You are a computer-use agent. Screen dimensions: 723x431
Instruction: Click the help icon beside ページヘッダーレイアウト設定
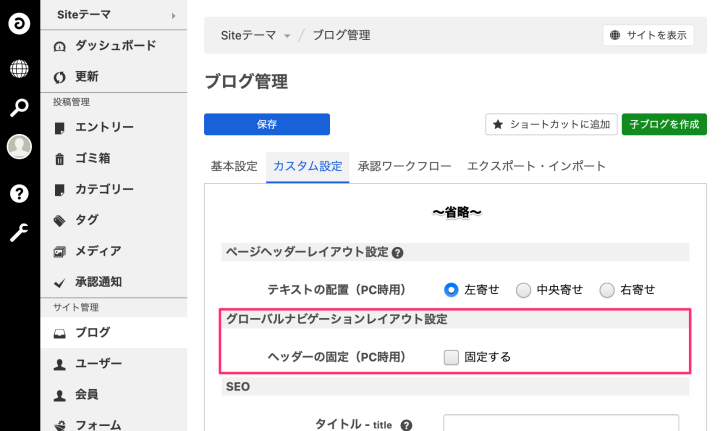pyautogui.click(x=398, y=253)
